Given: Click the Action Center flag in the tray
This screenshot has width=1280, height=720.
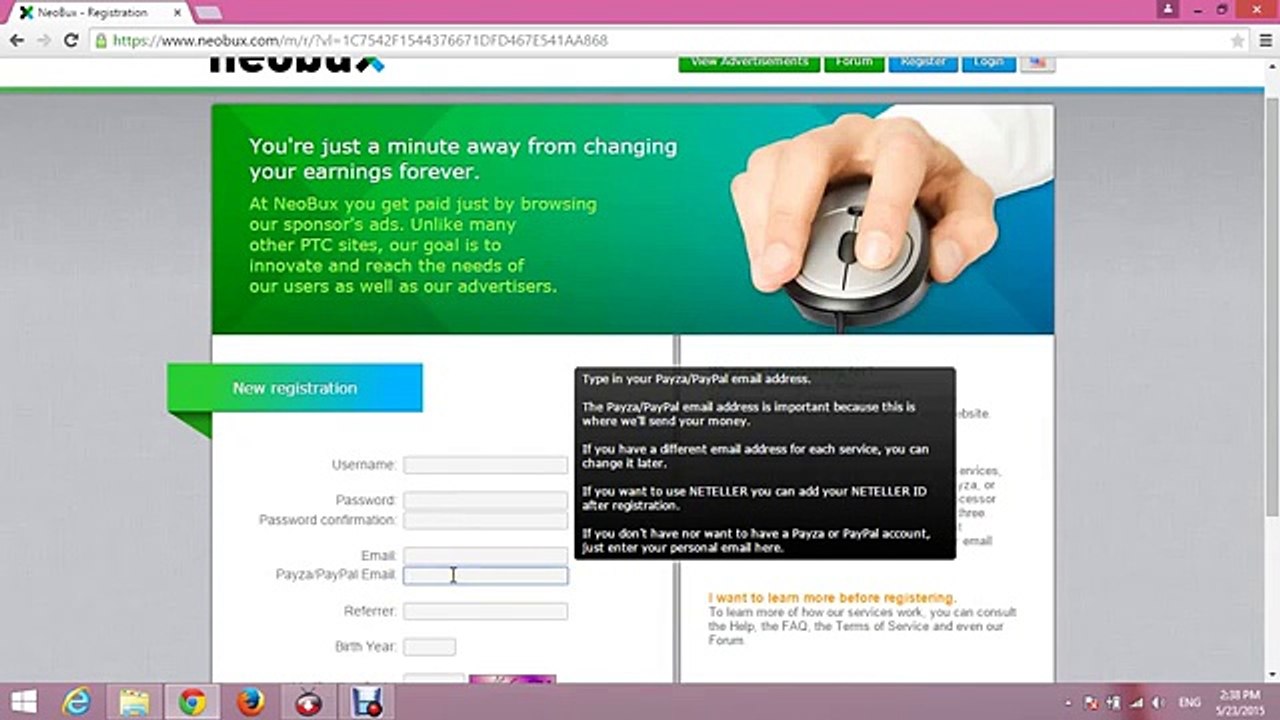Looking at the screenshot, I should click(1092, 703).
